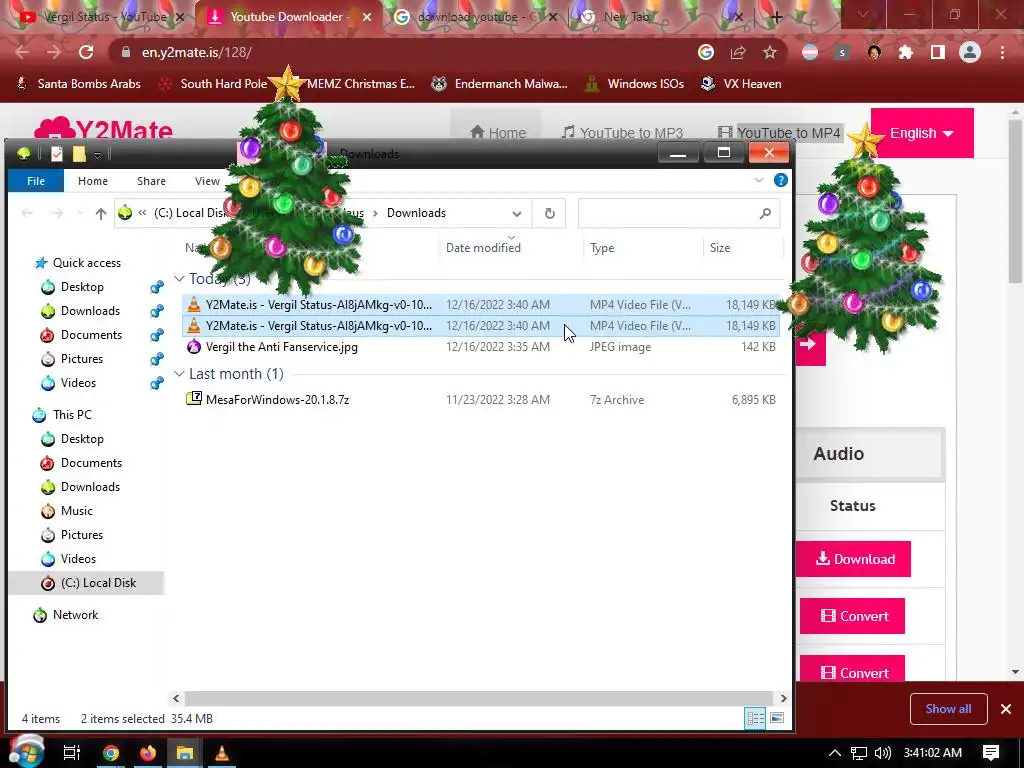Image resolution: width=1024 pixels, height=768 pixels.
Task: Open quick access toolbar customize arrow
Action: tap(97, 154)
